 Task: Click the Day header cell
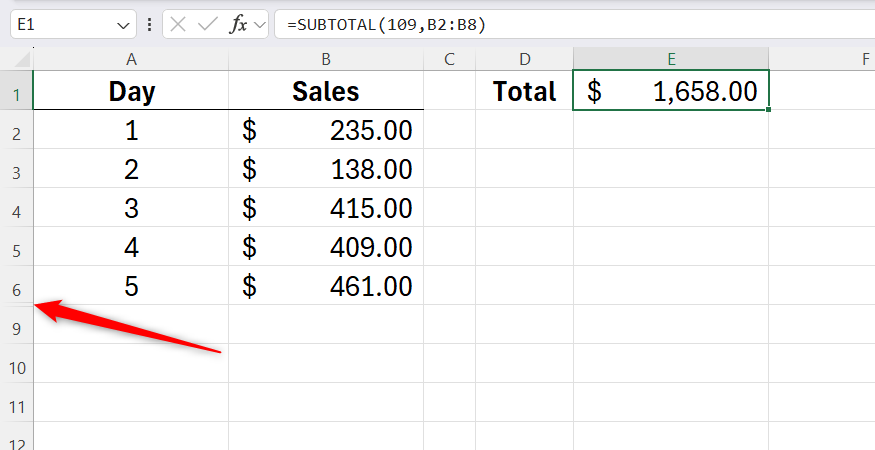click(131, 90)
